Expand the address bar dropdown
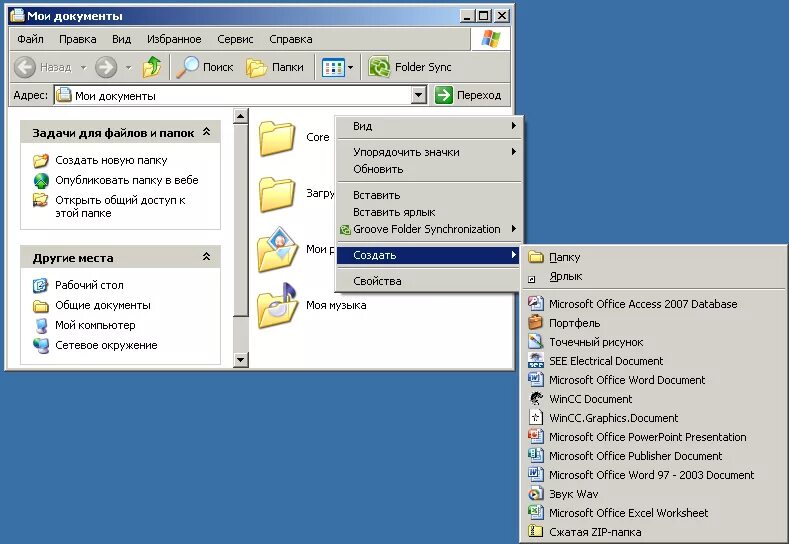The width and height of the screenshot is (789, 544). tap(419, 95)
